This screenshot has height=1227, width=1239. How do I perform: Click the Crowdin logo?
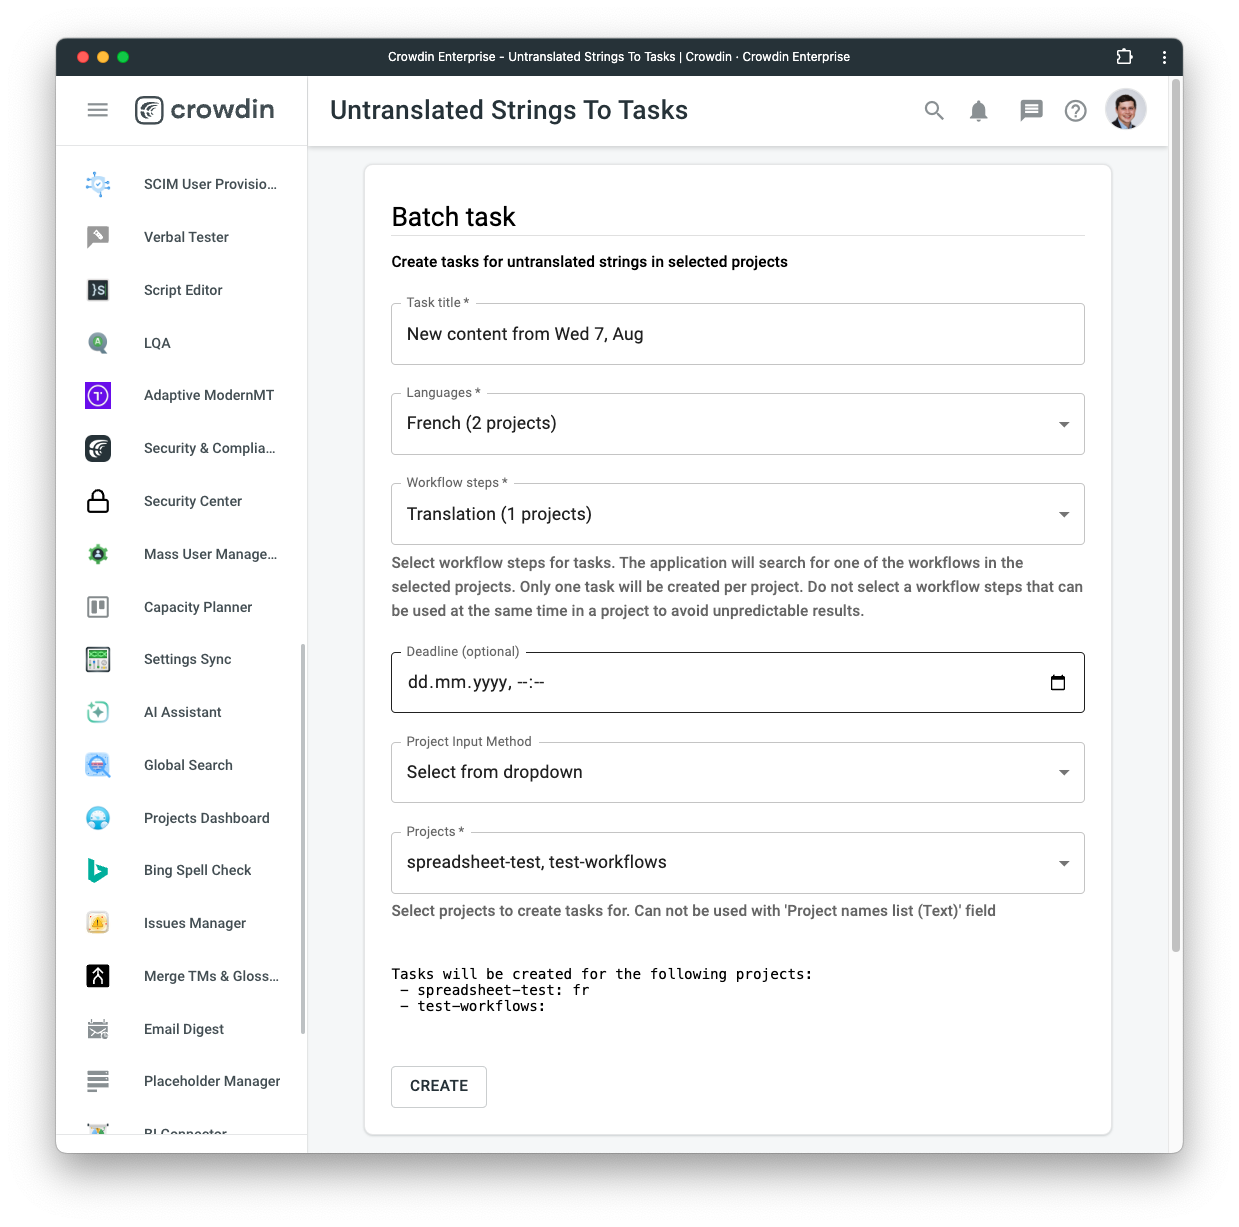(205, 110)
